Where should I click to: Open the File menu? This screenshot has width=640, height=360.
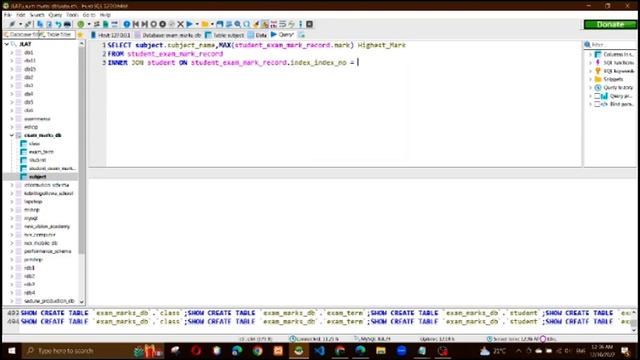[8, 15]
